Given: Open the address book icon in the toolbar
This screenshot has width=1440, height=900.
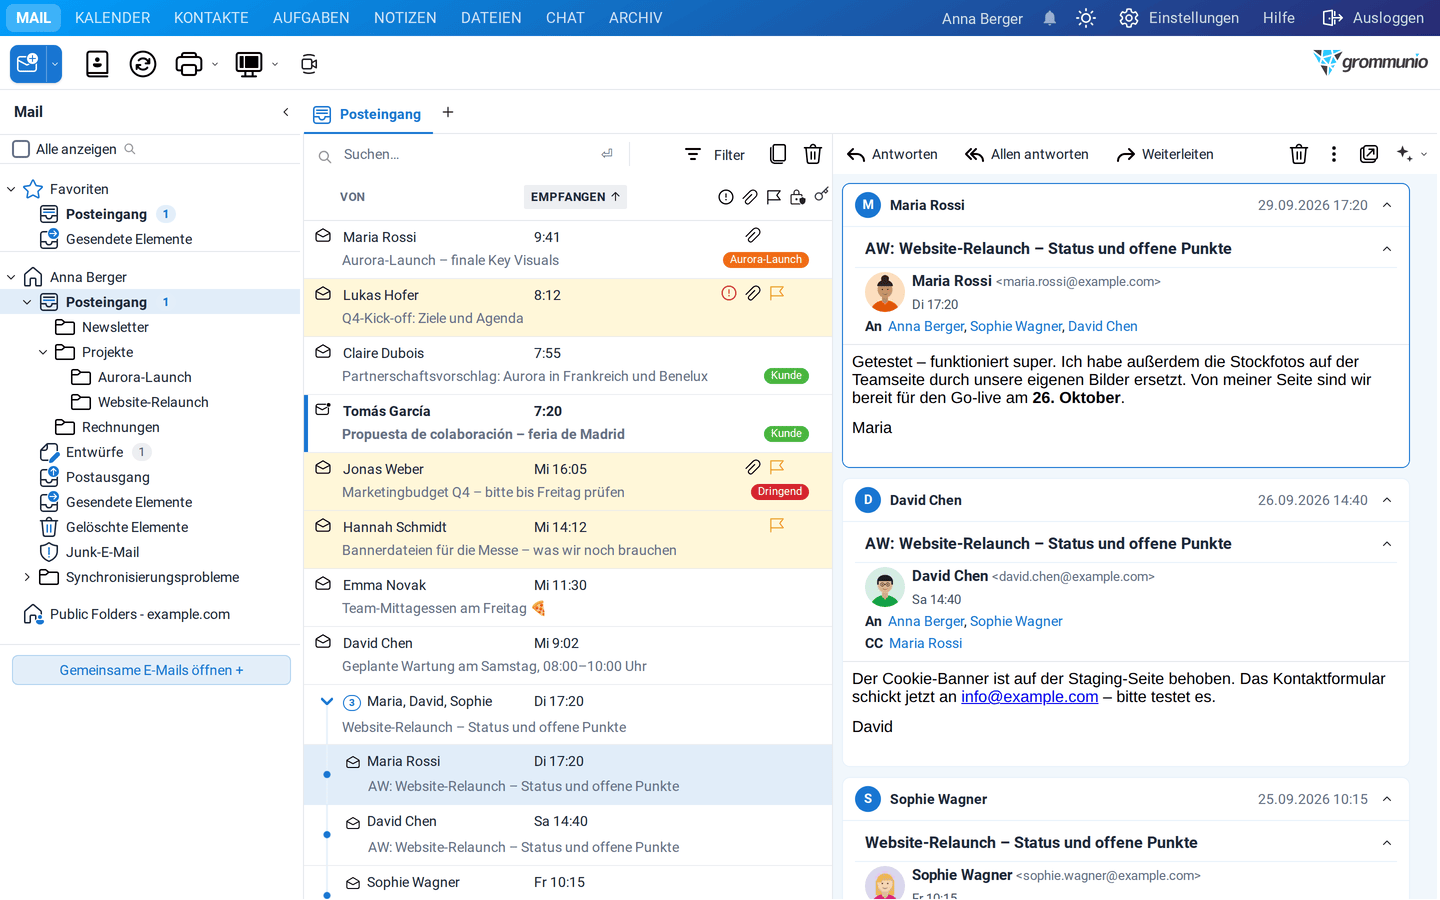Looking at the screenshot, I should [x=97, y=64].
